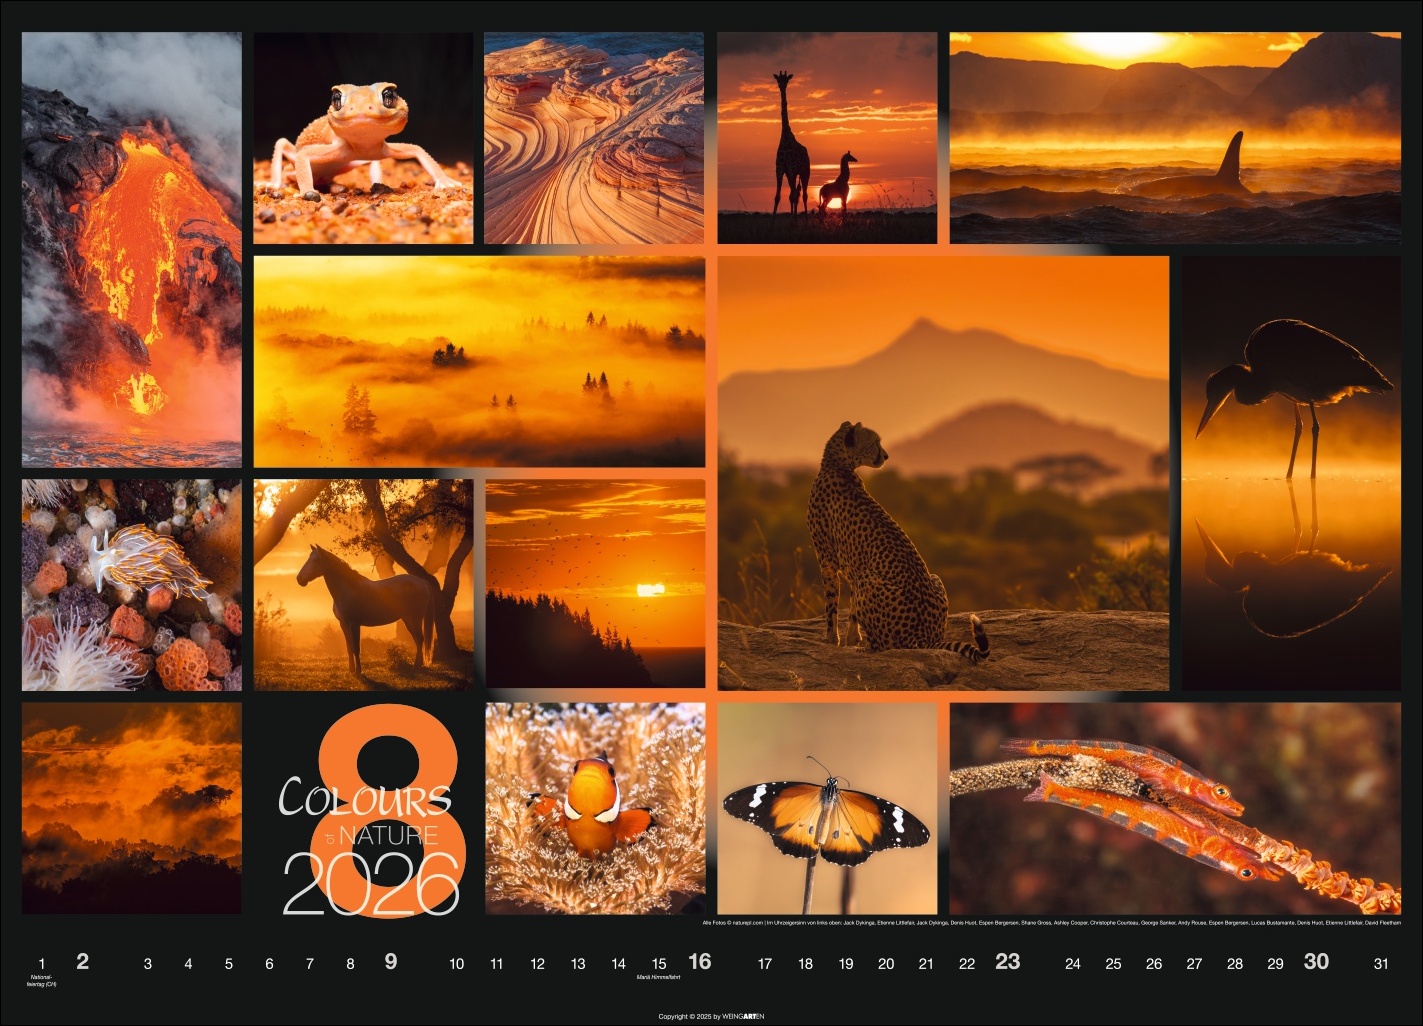Click the sitting cheetah photo
The image size is (1423, 1026).
click(943, 473)
